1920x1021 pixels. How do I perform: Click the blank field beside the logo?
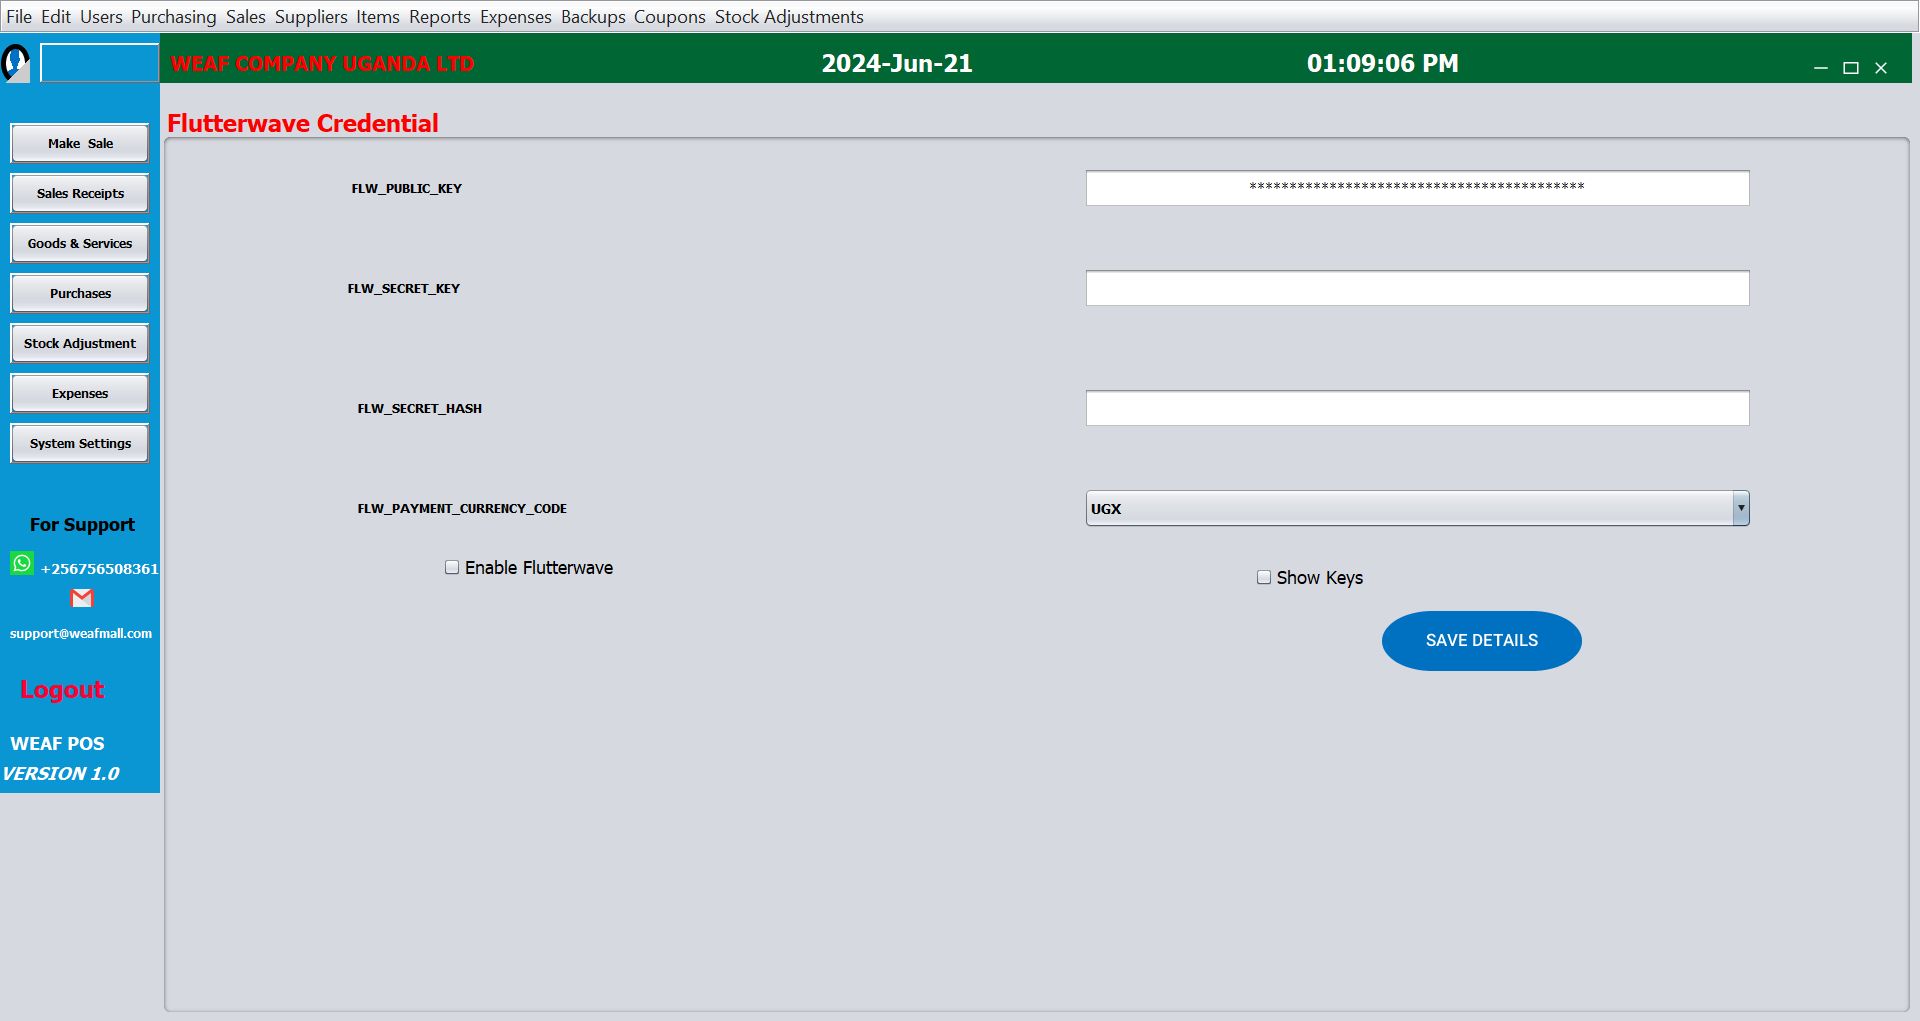point(99,63)
